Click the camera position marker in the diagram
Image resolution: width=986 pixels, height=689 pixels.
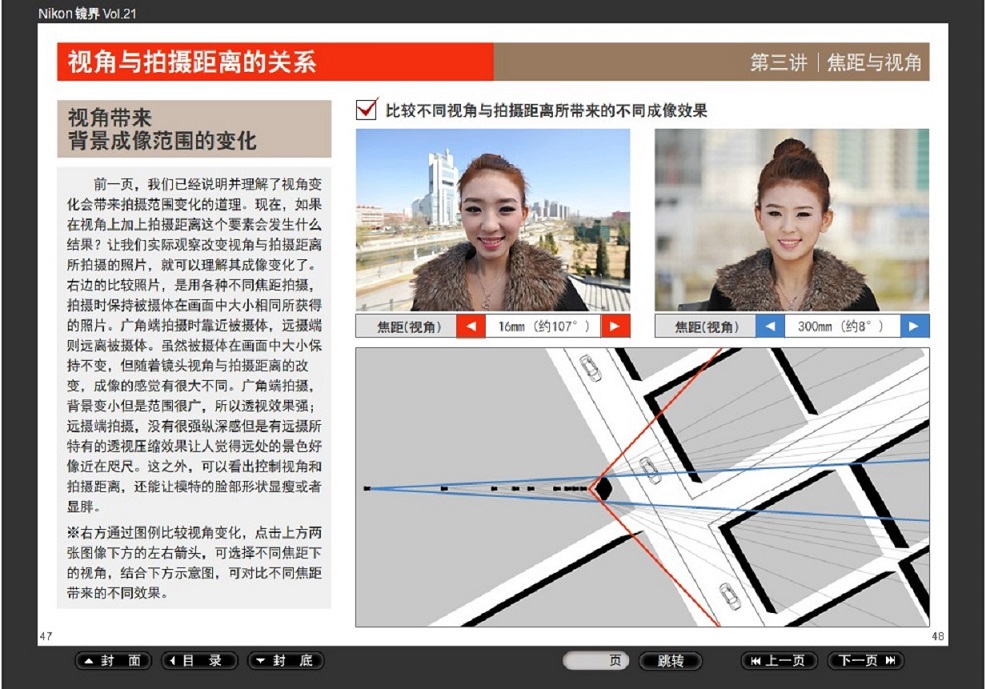(602, 488)
